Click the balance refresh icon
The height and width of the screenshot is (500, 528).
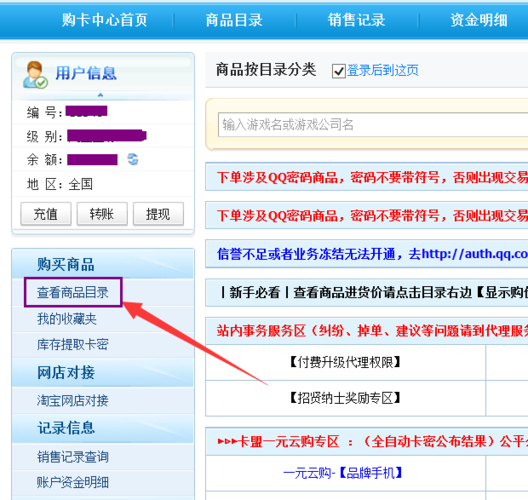(133, 159)
